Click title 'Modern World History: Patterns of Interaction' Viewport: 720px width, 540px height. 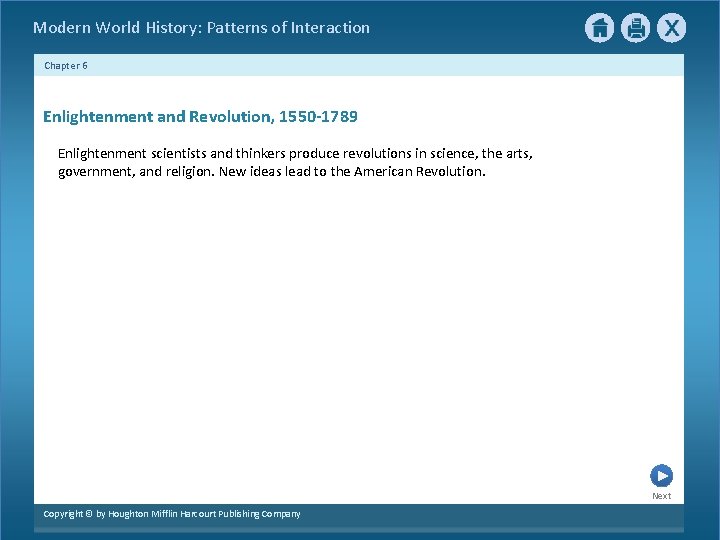201,28
